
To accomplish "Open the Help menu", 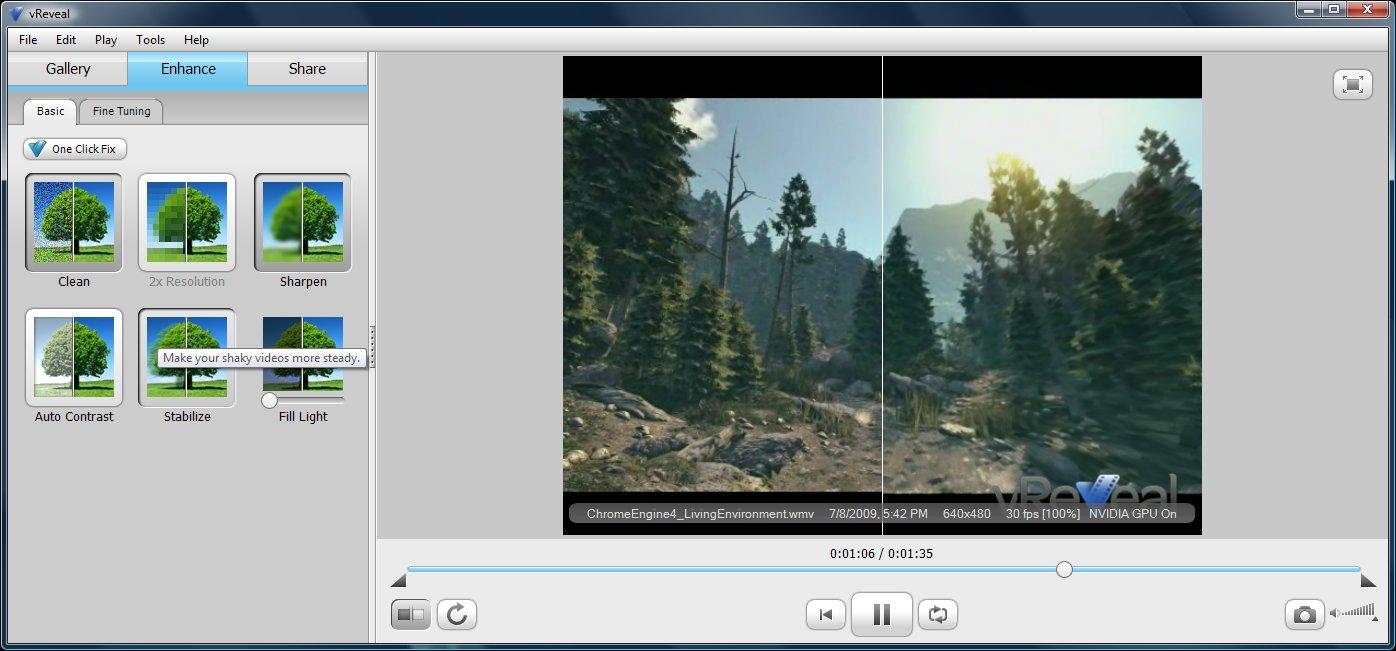I will coord(197,40).
